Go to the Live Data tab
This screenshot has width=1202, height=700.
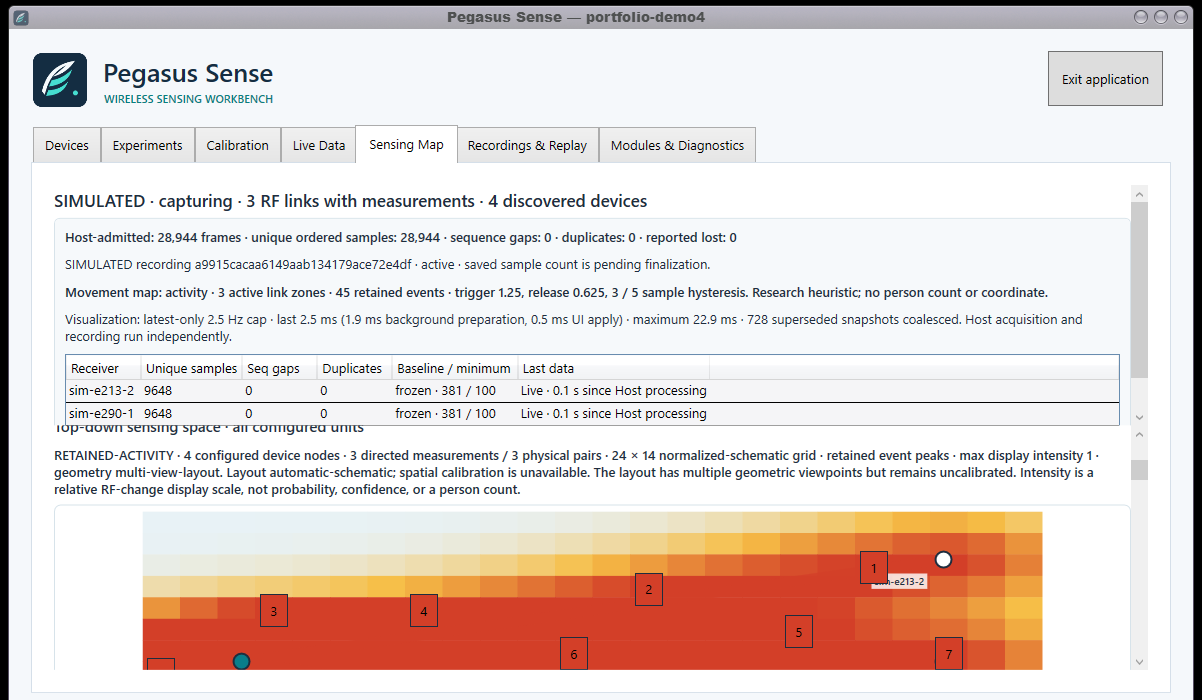click(x=318, y=145)
